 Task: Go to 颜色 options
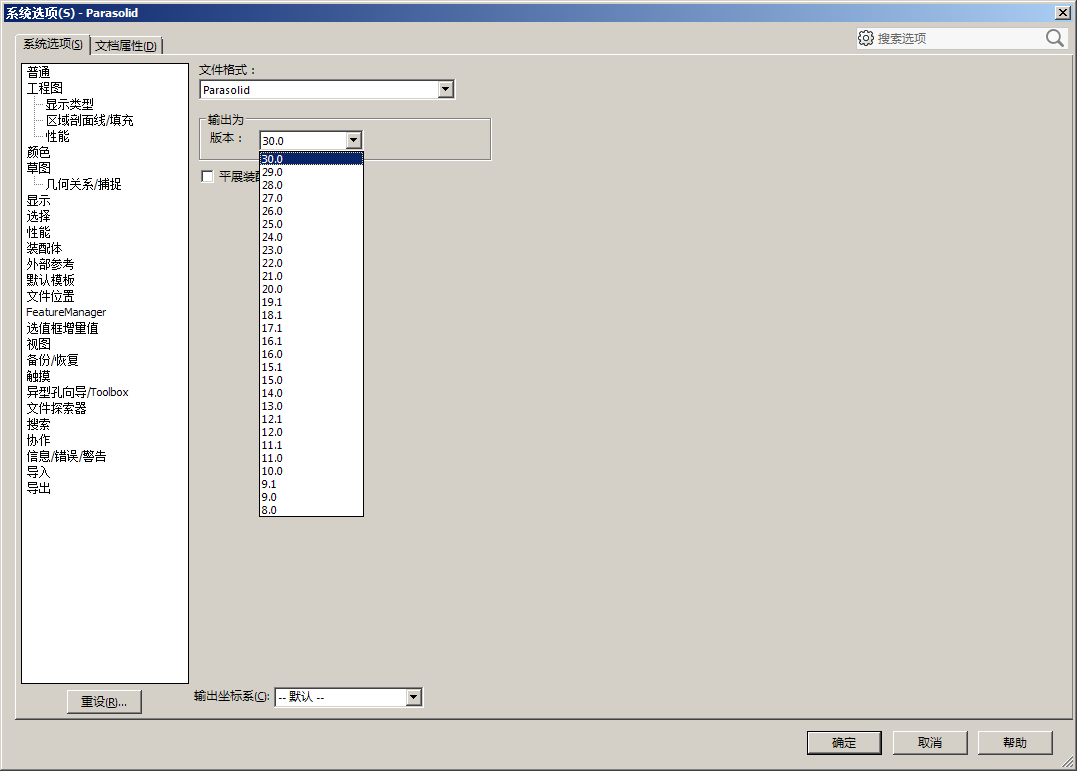pyautogui.click(x=38, y=152)
